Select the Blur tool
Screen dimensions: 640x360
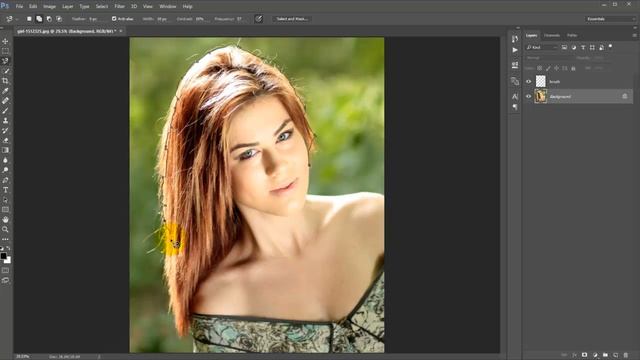5,160
